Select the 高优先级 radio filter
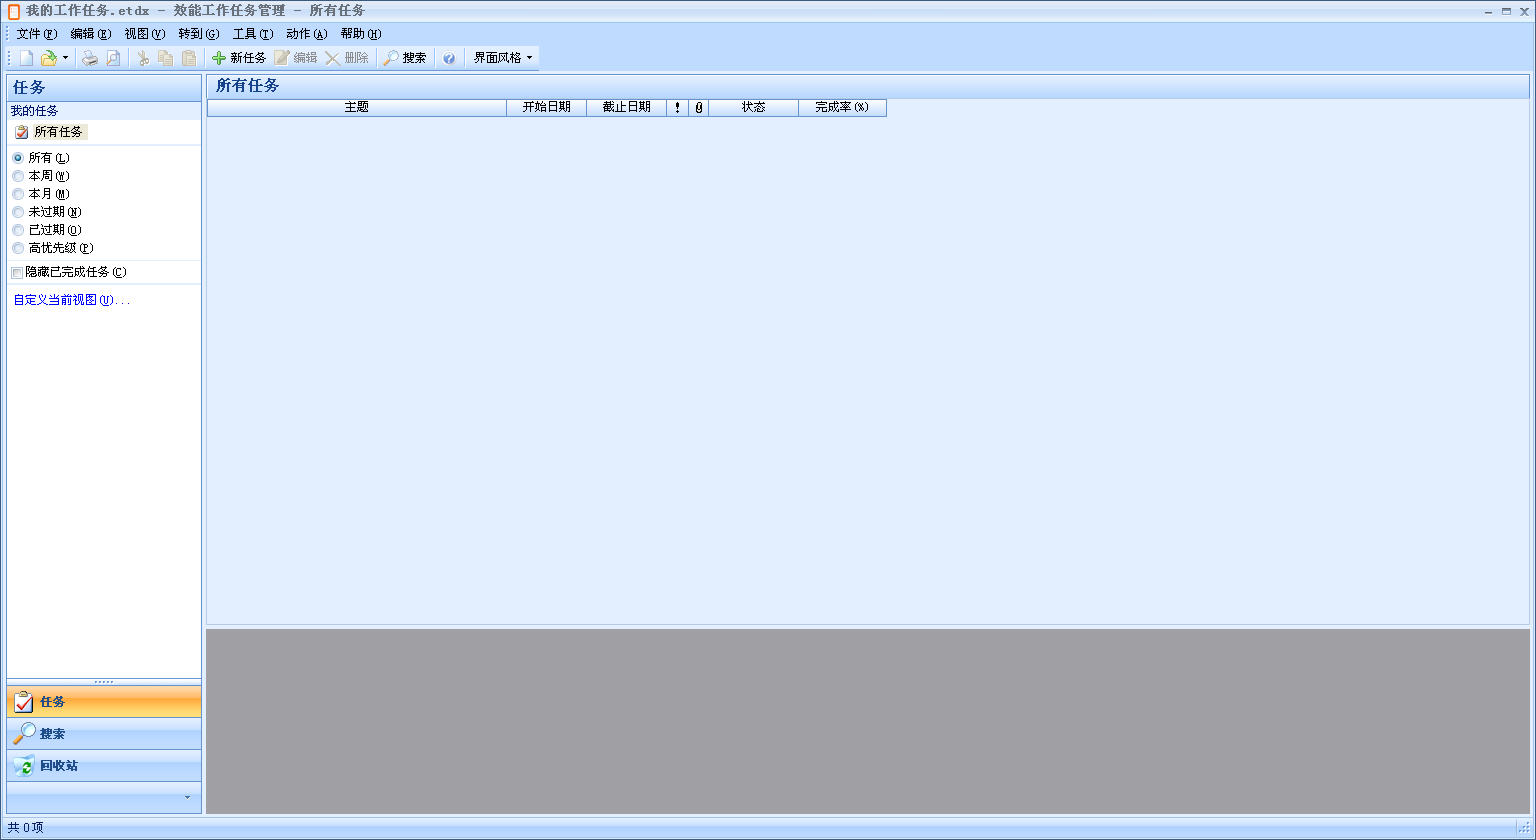Image resolution: width=1536 pixels, height=840 pixels. click(x=18, y=248)
